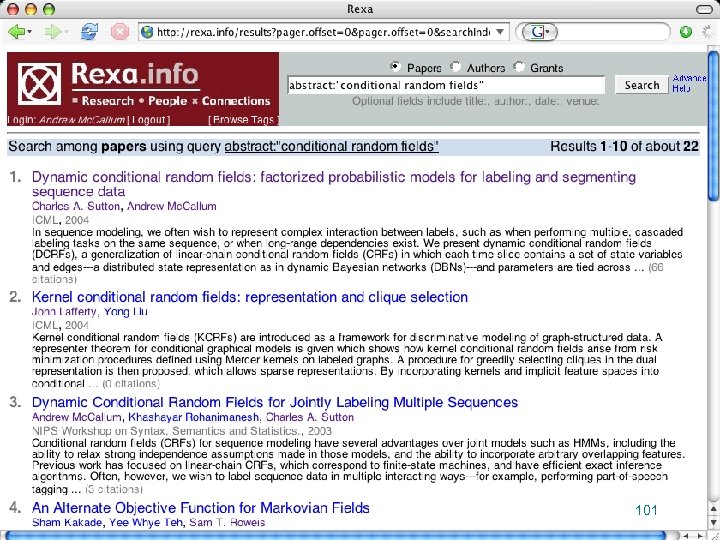720x540 pixels.
Task: Select the Grants radio button
Action: pyautogui.click(x=519, y=67)
